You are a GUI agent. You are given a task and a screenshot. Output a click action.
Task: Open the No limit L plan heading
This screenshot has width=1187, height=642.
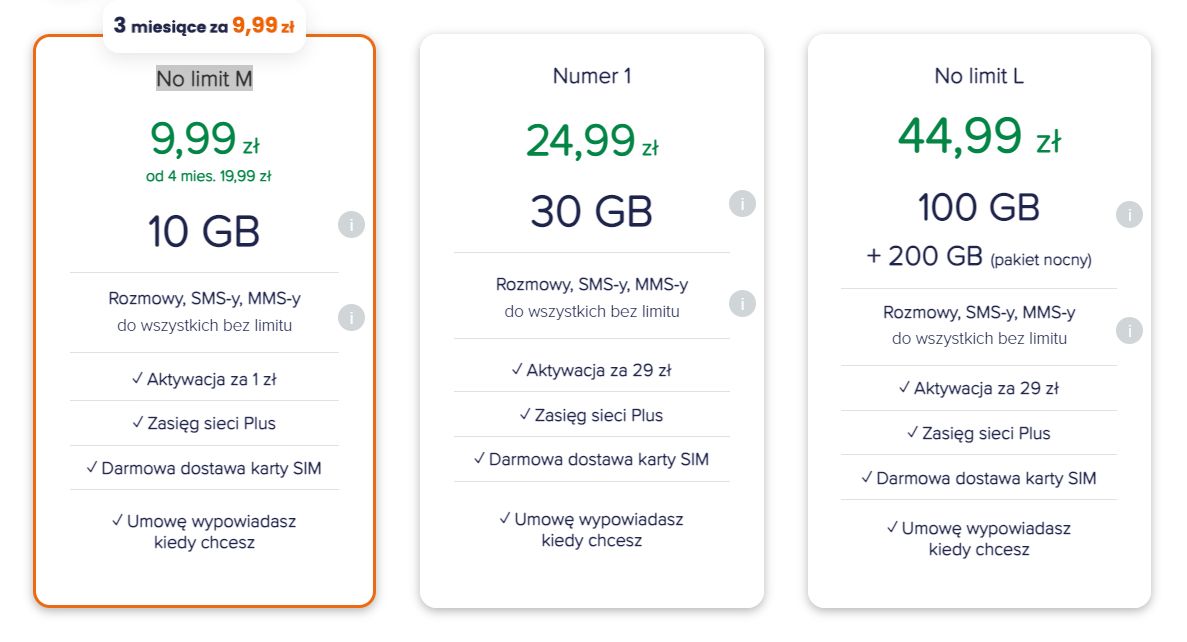979,76
